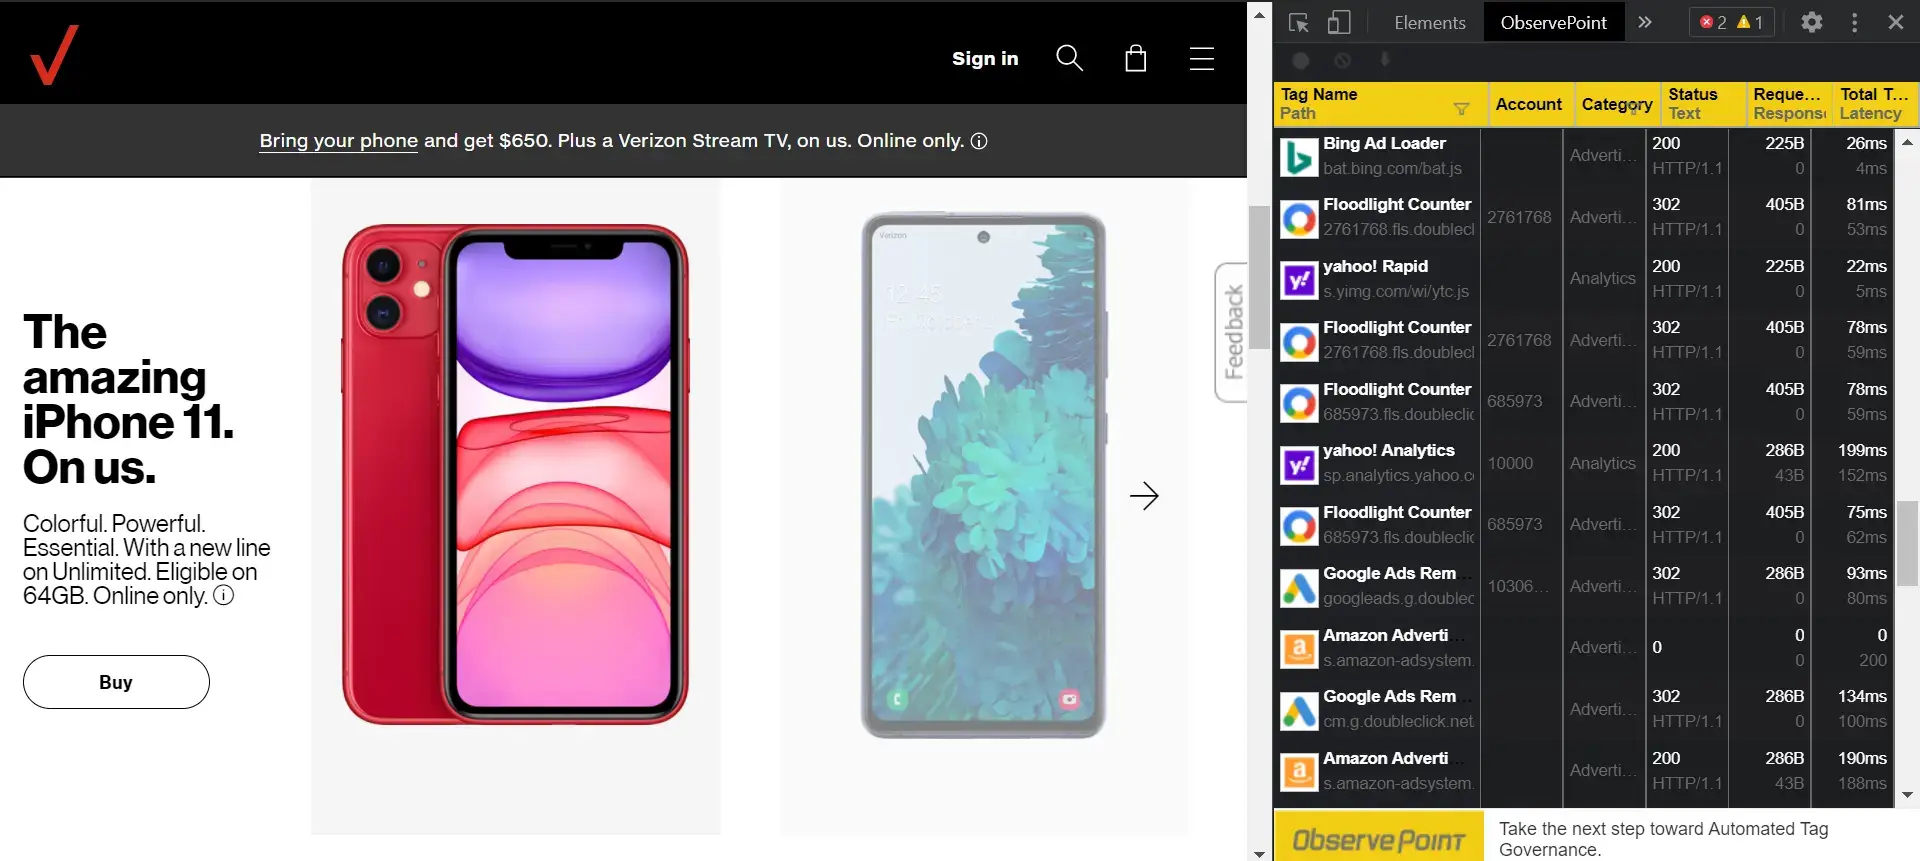Click account '10306...' in Google Ads row
Screen dimensions: 1920x861
tap(1518, 587)
